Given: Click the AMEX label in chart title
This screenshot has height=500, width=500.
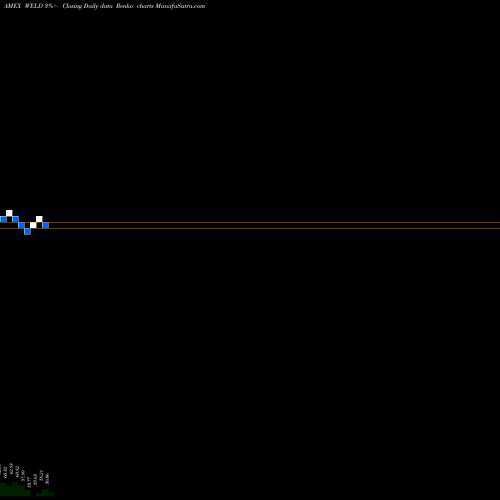Looking at the screenshot, I should (12, 6).
